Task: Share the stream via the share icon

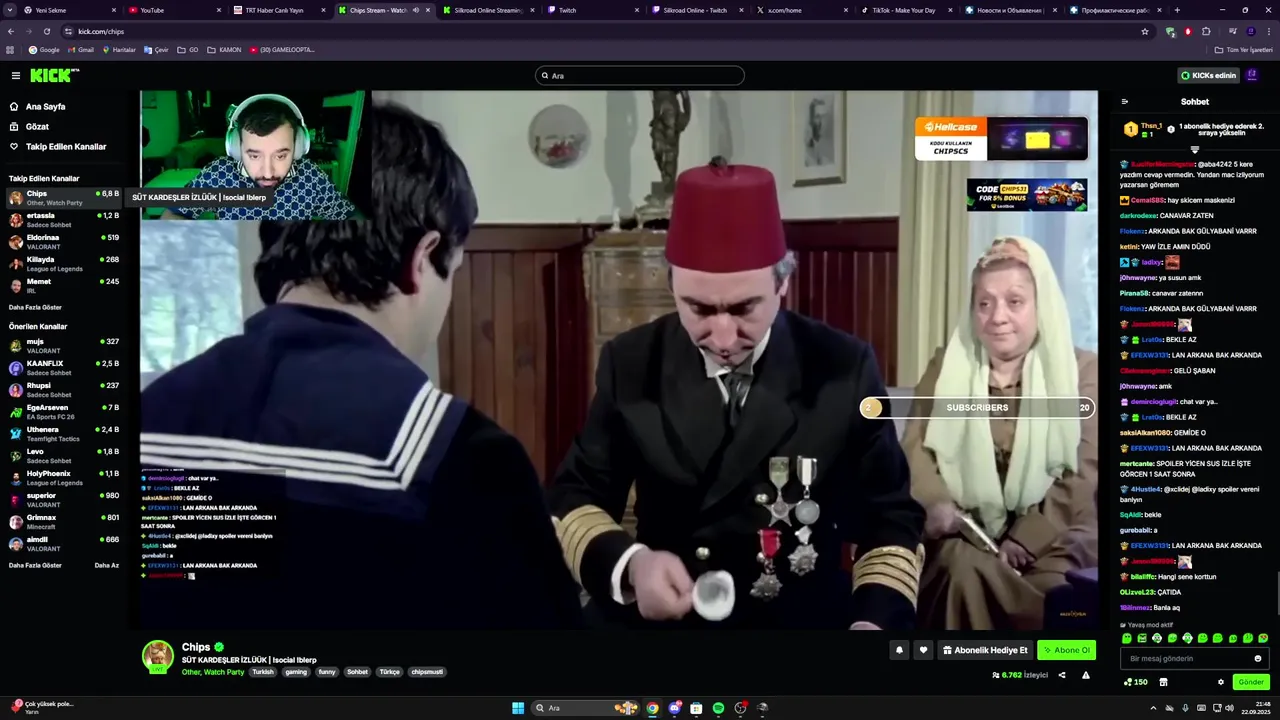Action: click(1062, 675)
